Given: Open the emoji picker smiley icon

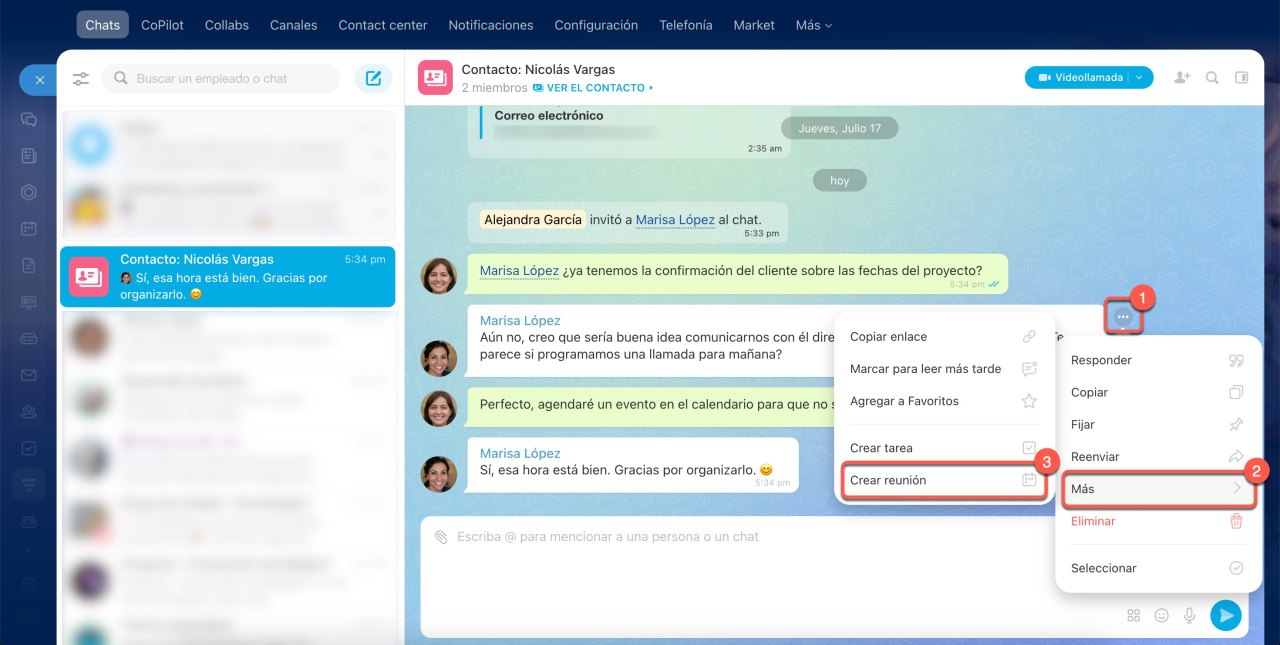Looking at the screenshot, I should 1162,615.
